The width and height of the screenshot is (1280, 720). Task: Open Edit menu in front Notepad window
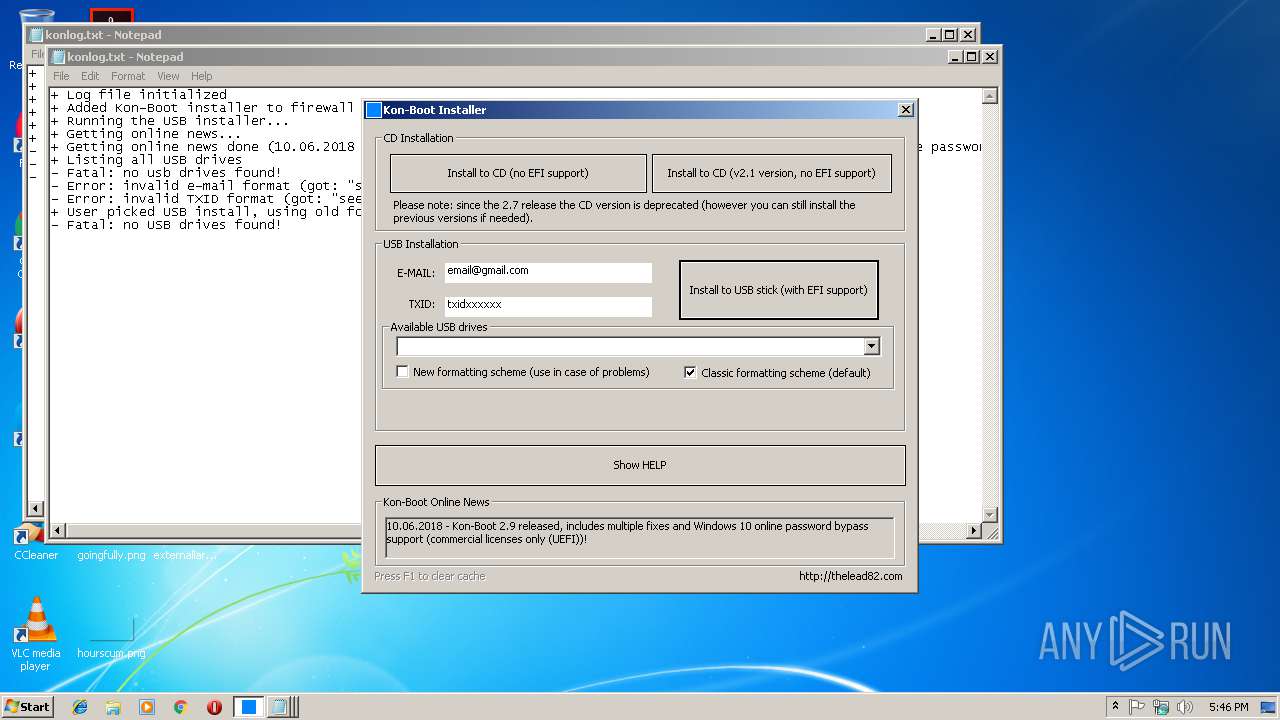(x=90, y=76)
